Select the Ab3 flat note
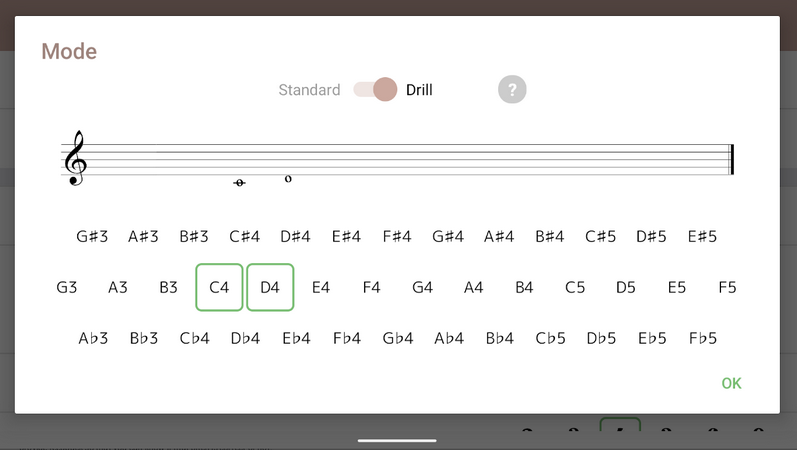Screen dimensions: 797x450 pyautogui.click(x=93, y=338)
